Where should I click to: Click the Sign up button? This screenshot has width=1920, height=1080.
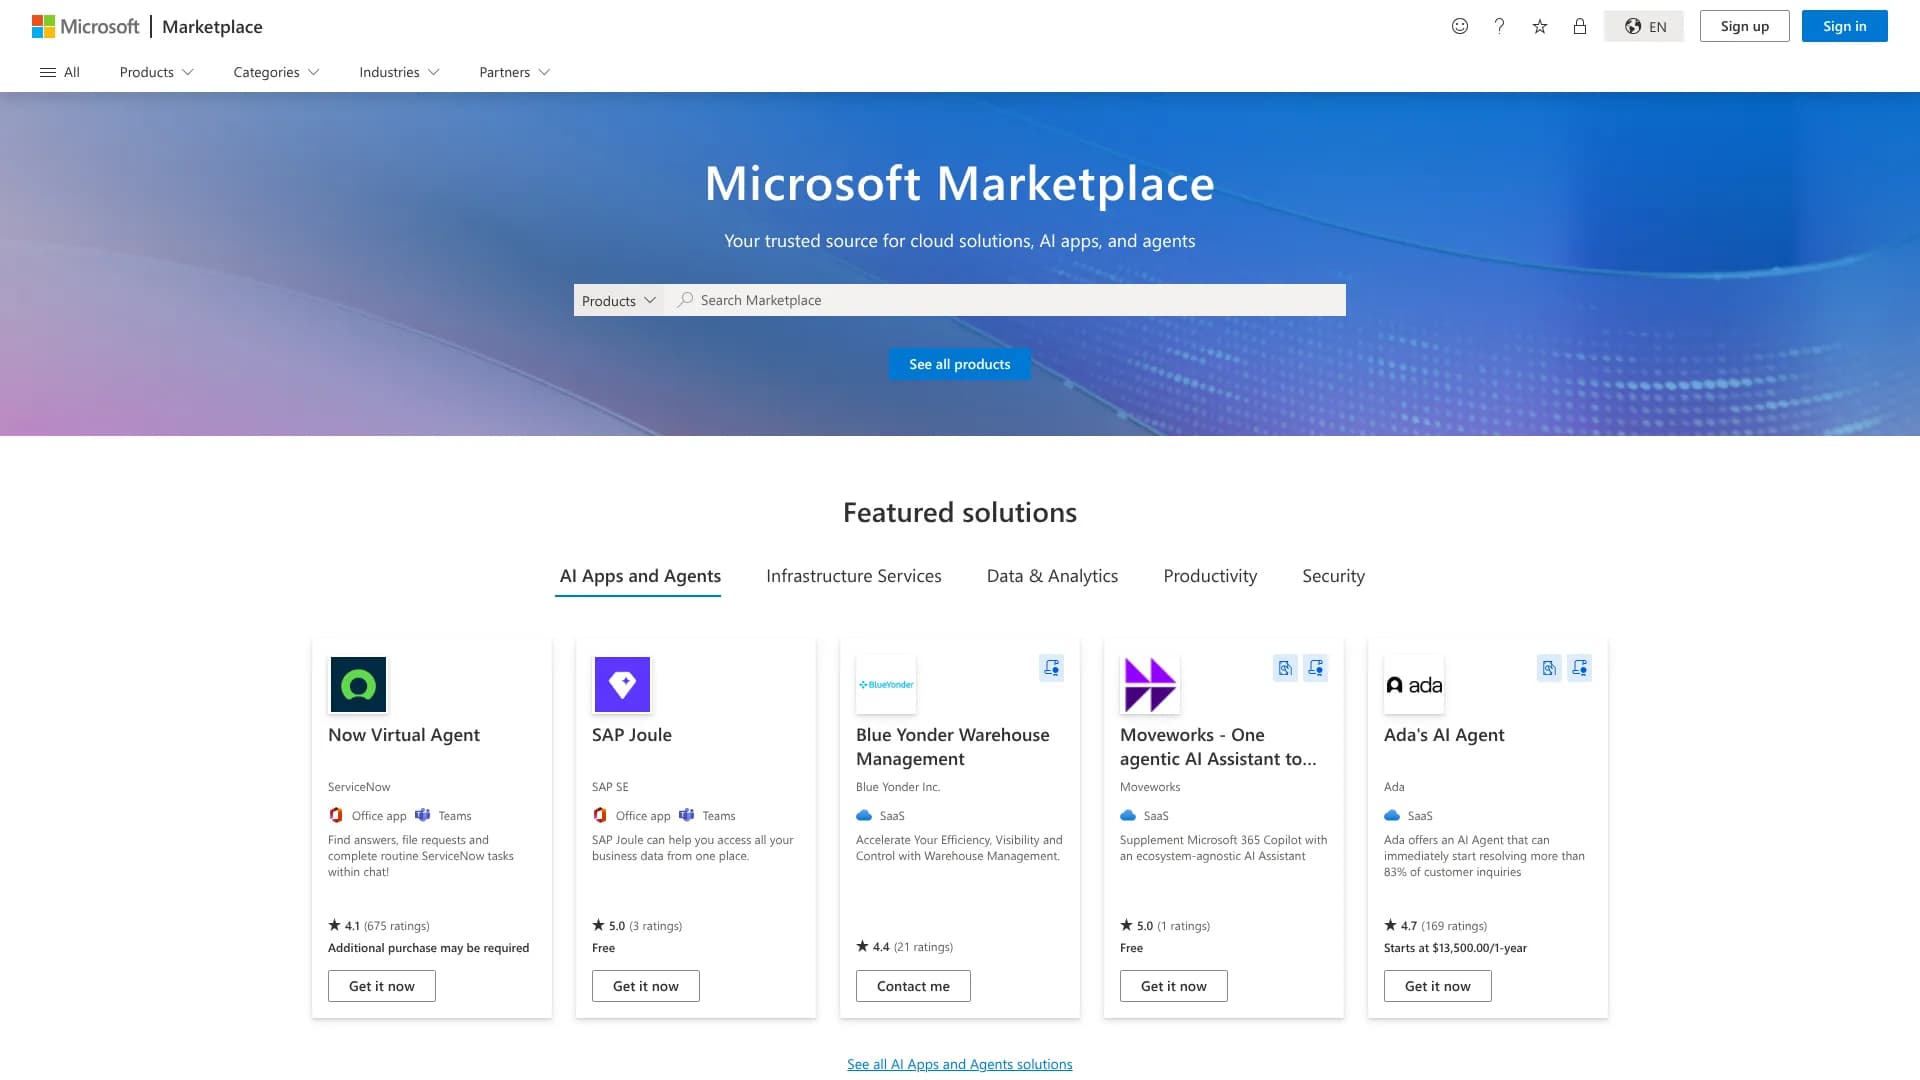(1745, 26)
